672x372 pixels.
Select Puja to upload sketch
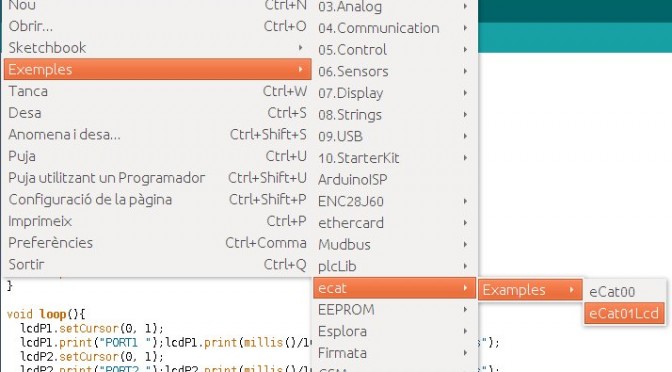[157, 156]
